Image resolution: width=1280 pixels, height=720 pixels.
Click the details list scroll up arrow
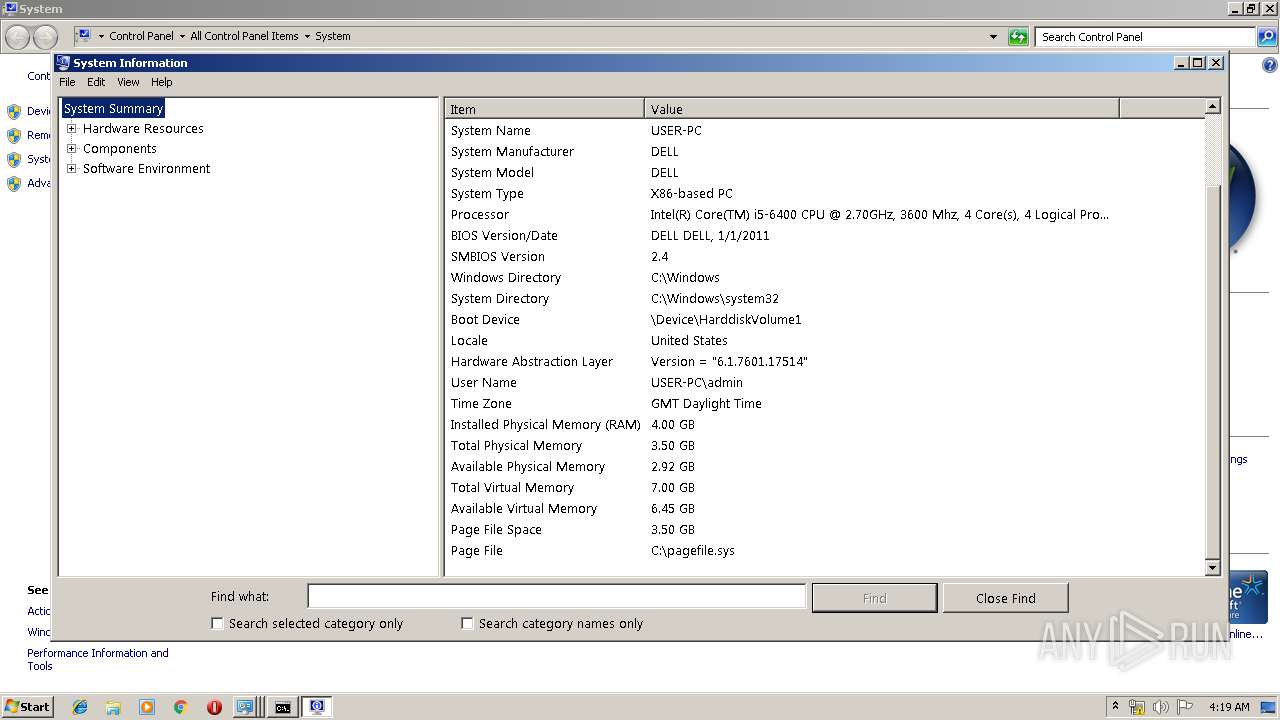(x=1213, y=106)
